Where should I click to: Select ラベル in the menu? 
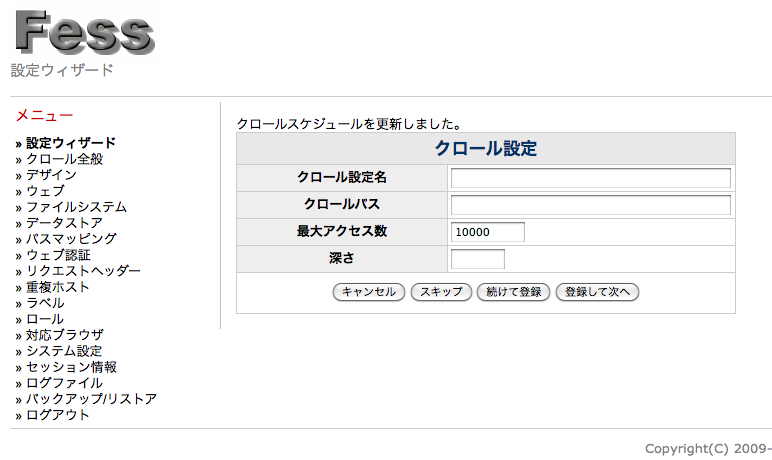45,303
